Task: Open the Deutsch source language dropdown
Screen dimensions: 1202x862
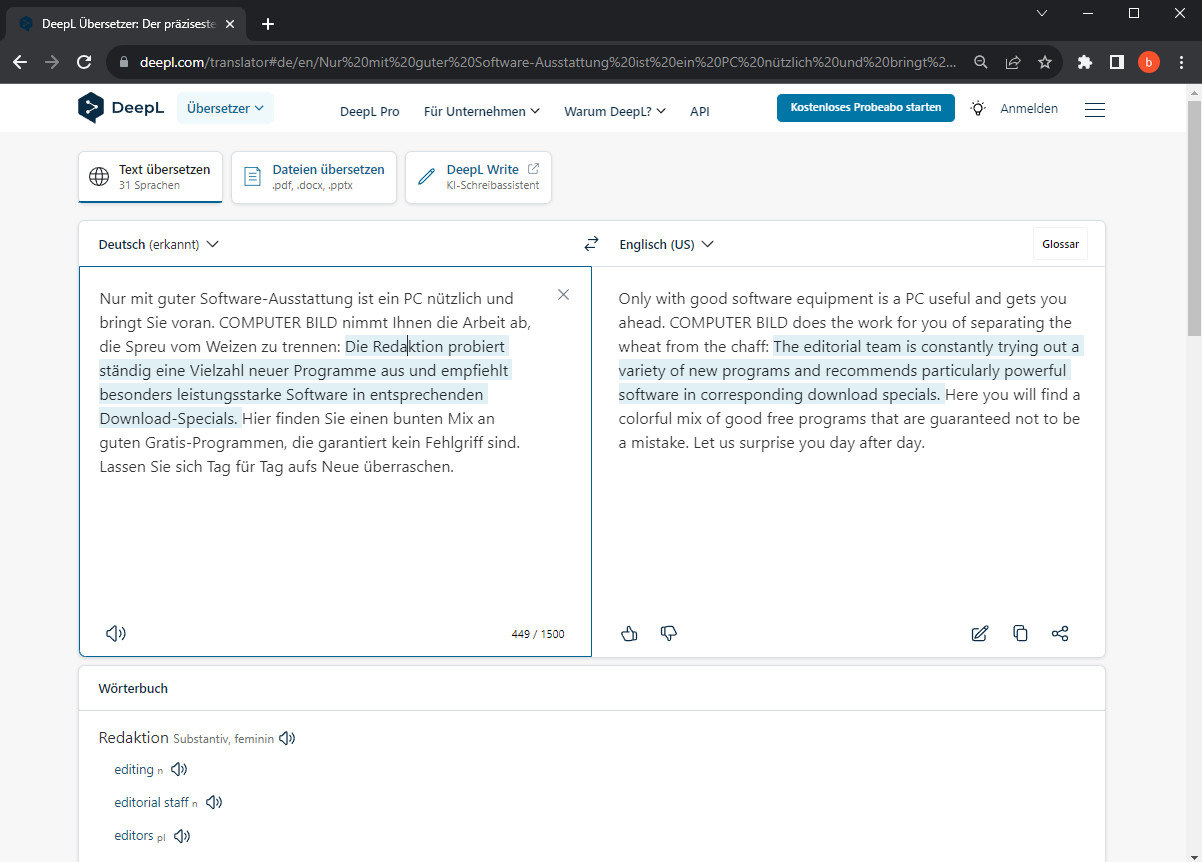Action: click(158, 244)
